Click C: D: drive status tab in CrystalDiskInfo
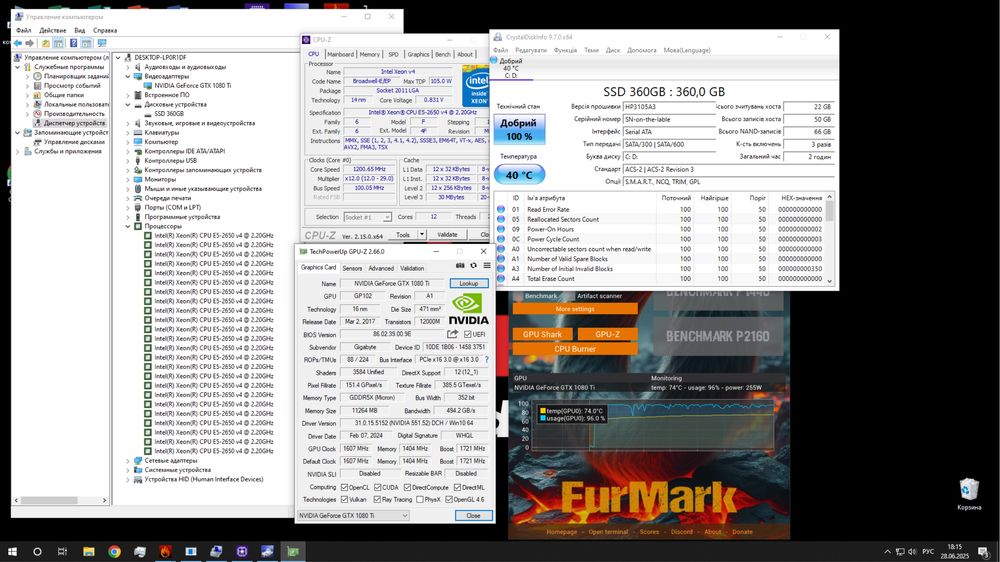Screen dimensions: 1000x562 coord(511,68)
